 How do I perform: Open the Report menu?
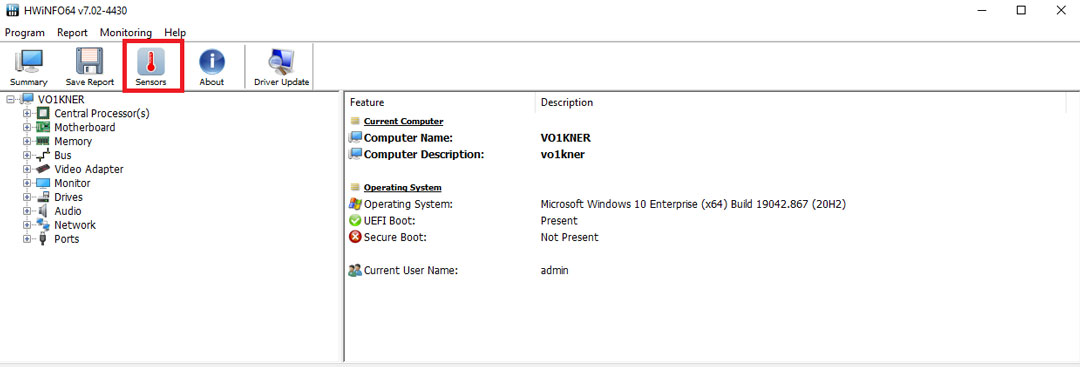click(72, 32)
